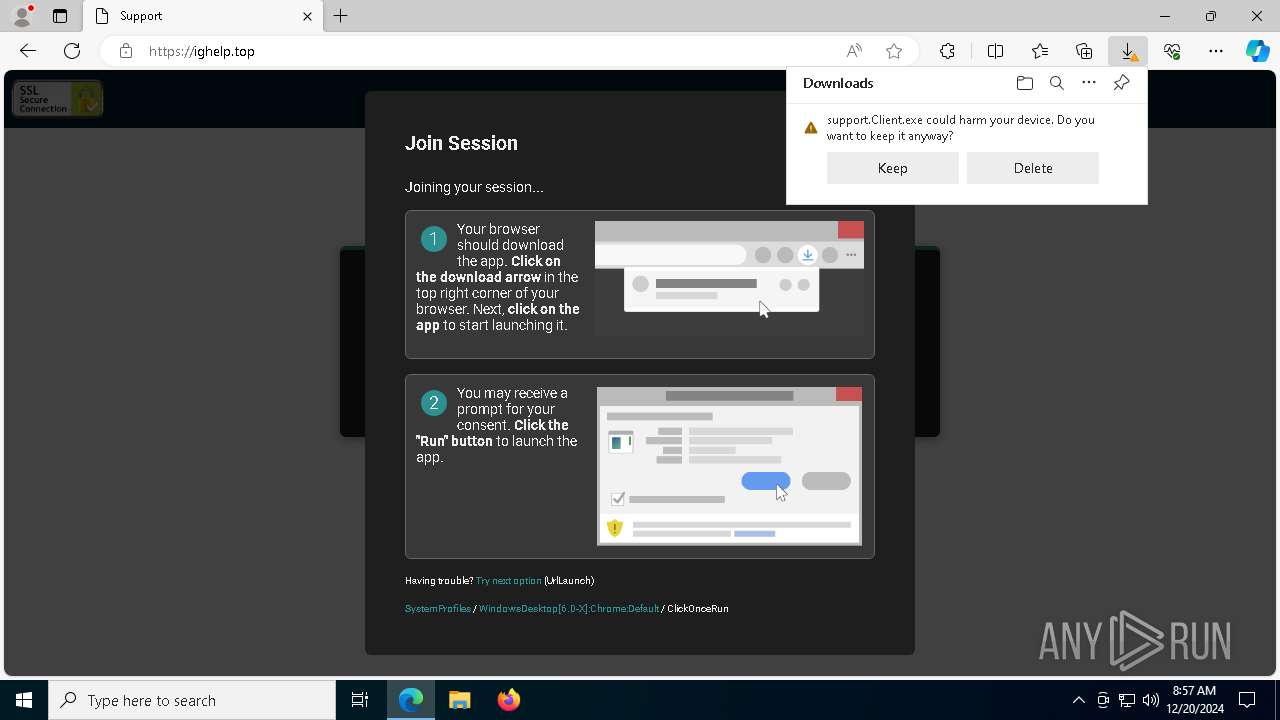Click the step 2 Run prompt illustration
Viewport: 1280px width, 720px height.
pos(729,466)
